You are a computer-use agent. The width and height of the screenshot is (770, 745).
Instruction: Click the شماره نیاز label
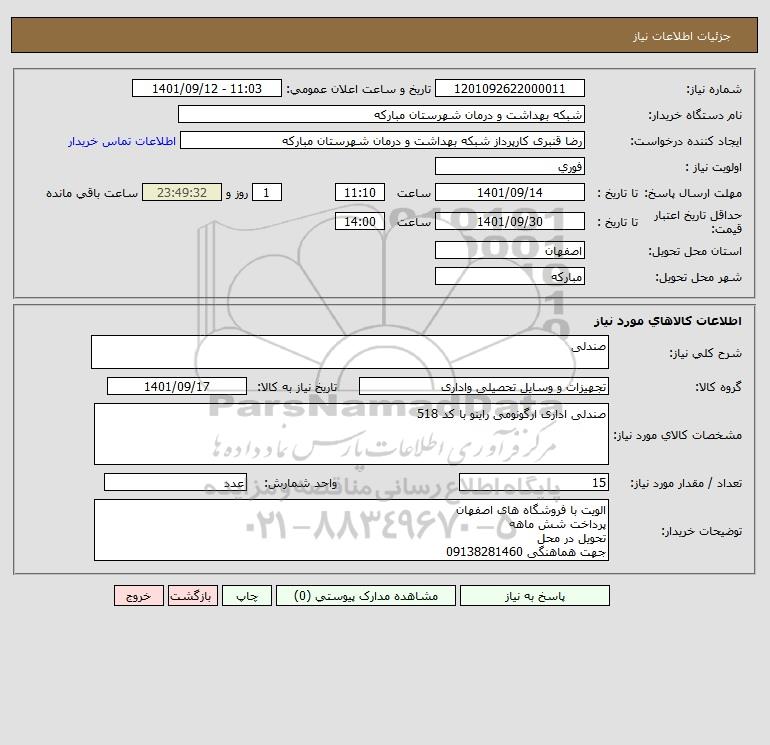[714, 89]
